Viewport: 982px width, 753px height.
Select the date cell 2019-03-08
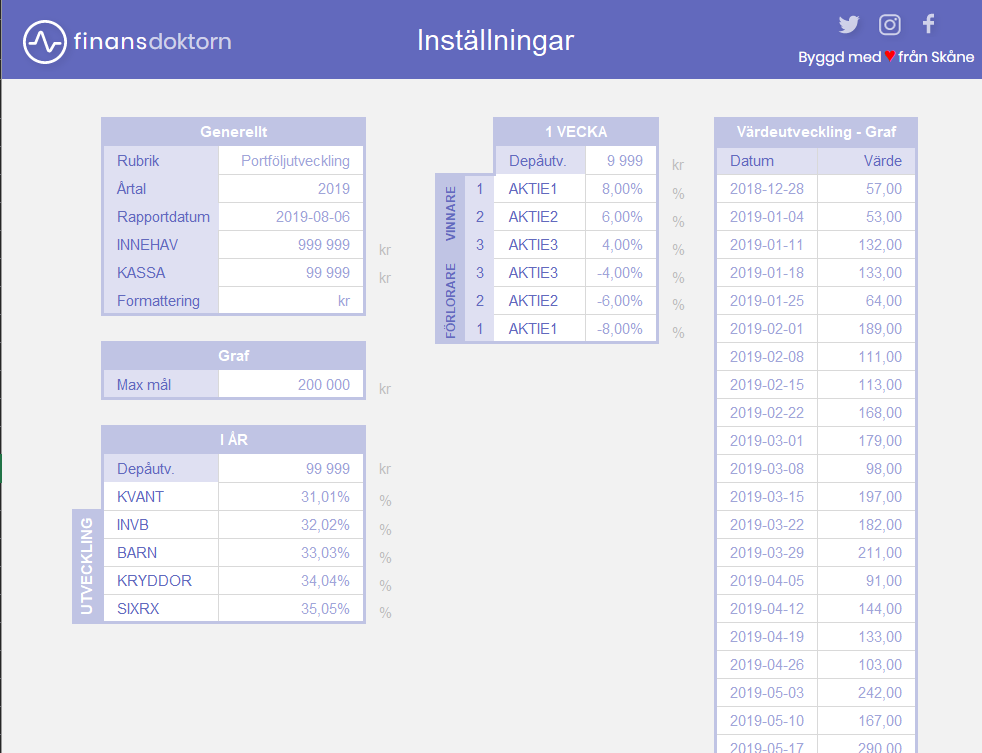767,469
